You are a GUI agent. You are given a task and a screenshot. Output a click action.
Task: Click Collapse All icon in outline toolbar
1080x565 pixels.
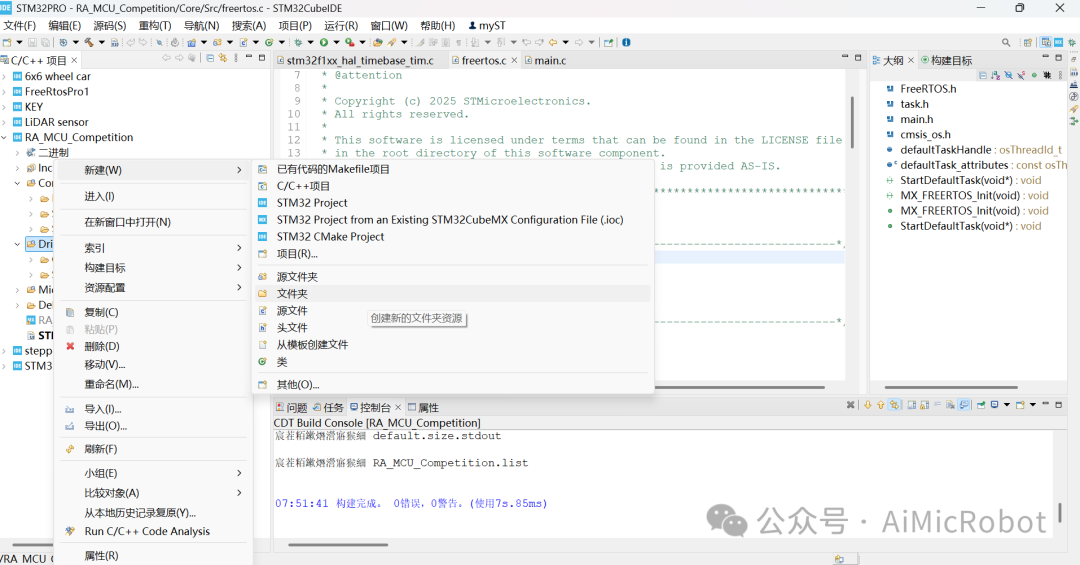click(x=983, y=75)
